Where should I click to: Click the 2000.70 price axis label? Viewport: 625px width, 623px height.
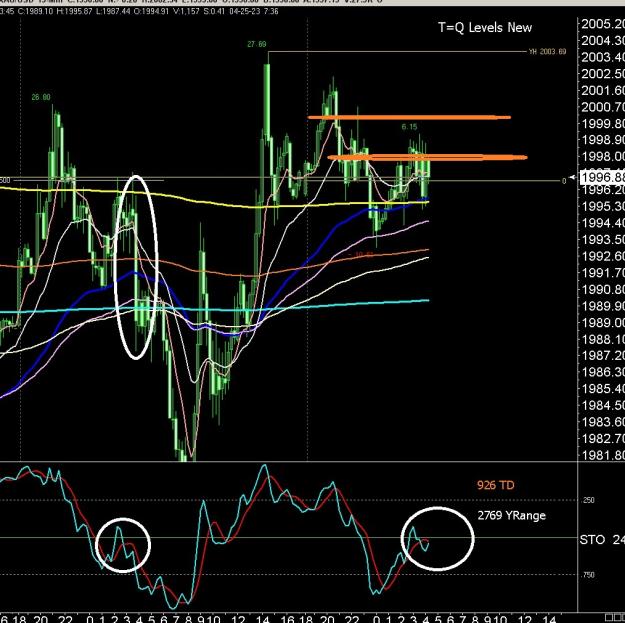click(603, 107)
